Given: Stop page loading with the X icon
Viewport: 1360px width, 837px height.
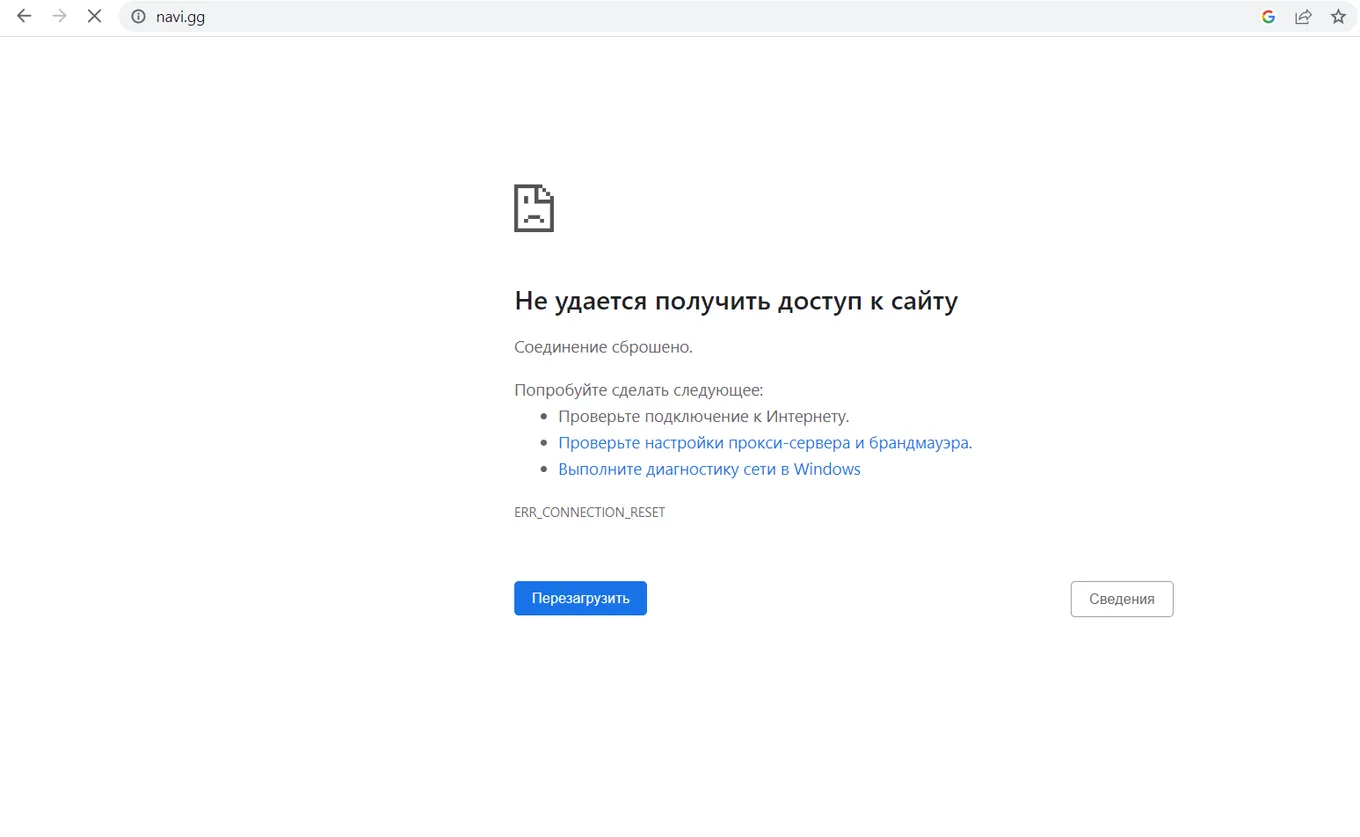Looking at the screenshot, I should [94, 16].
